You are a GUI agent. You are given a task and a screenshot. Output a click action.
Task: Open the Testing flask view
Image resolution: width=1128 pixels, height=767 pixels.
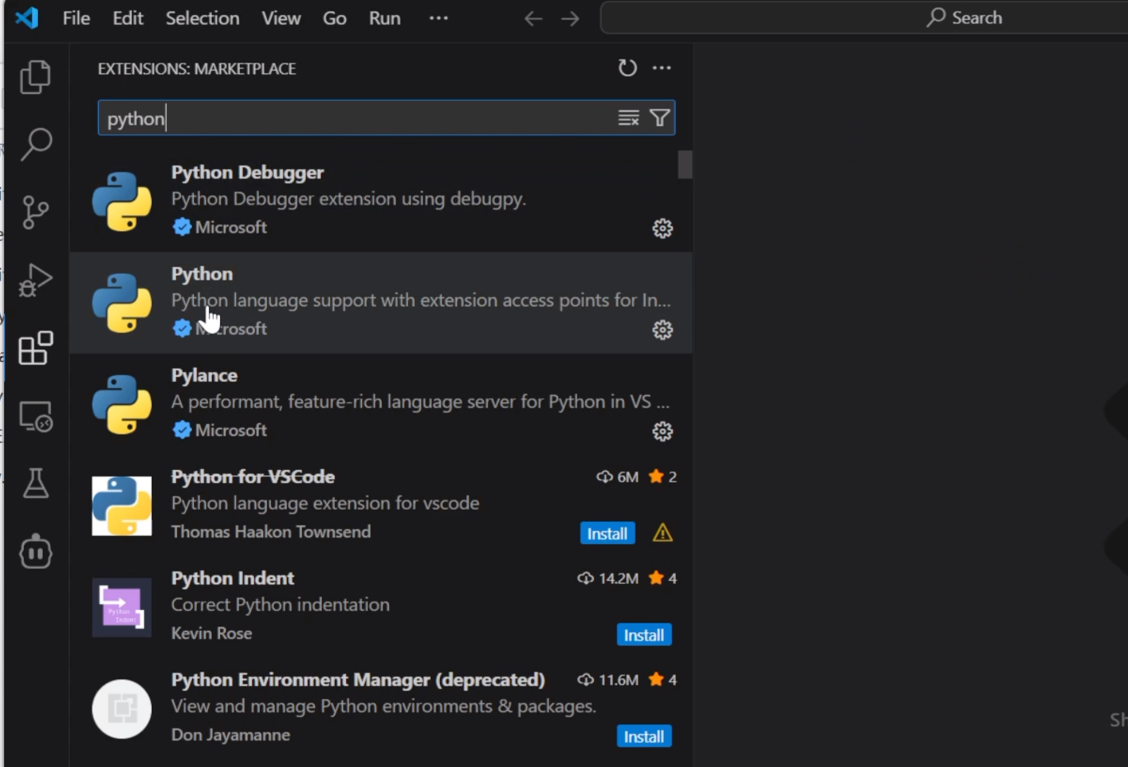coord(35,484)
